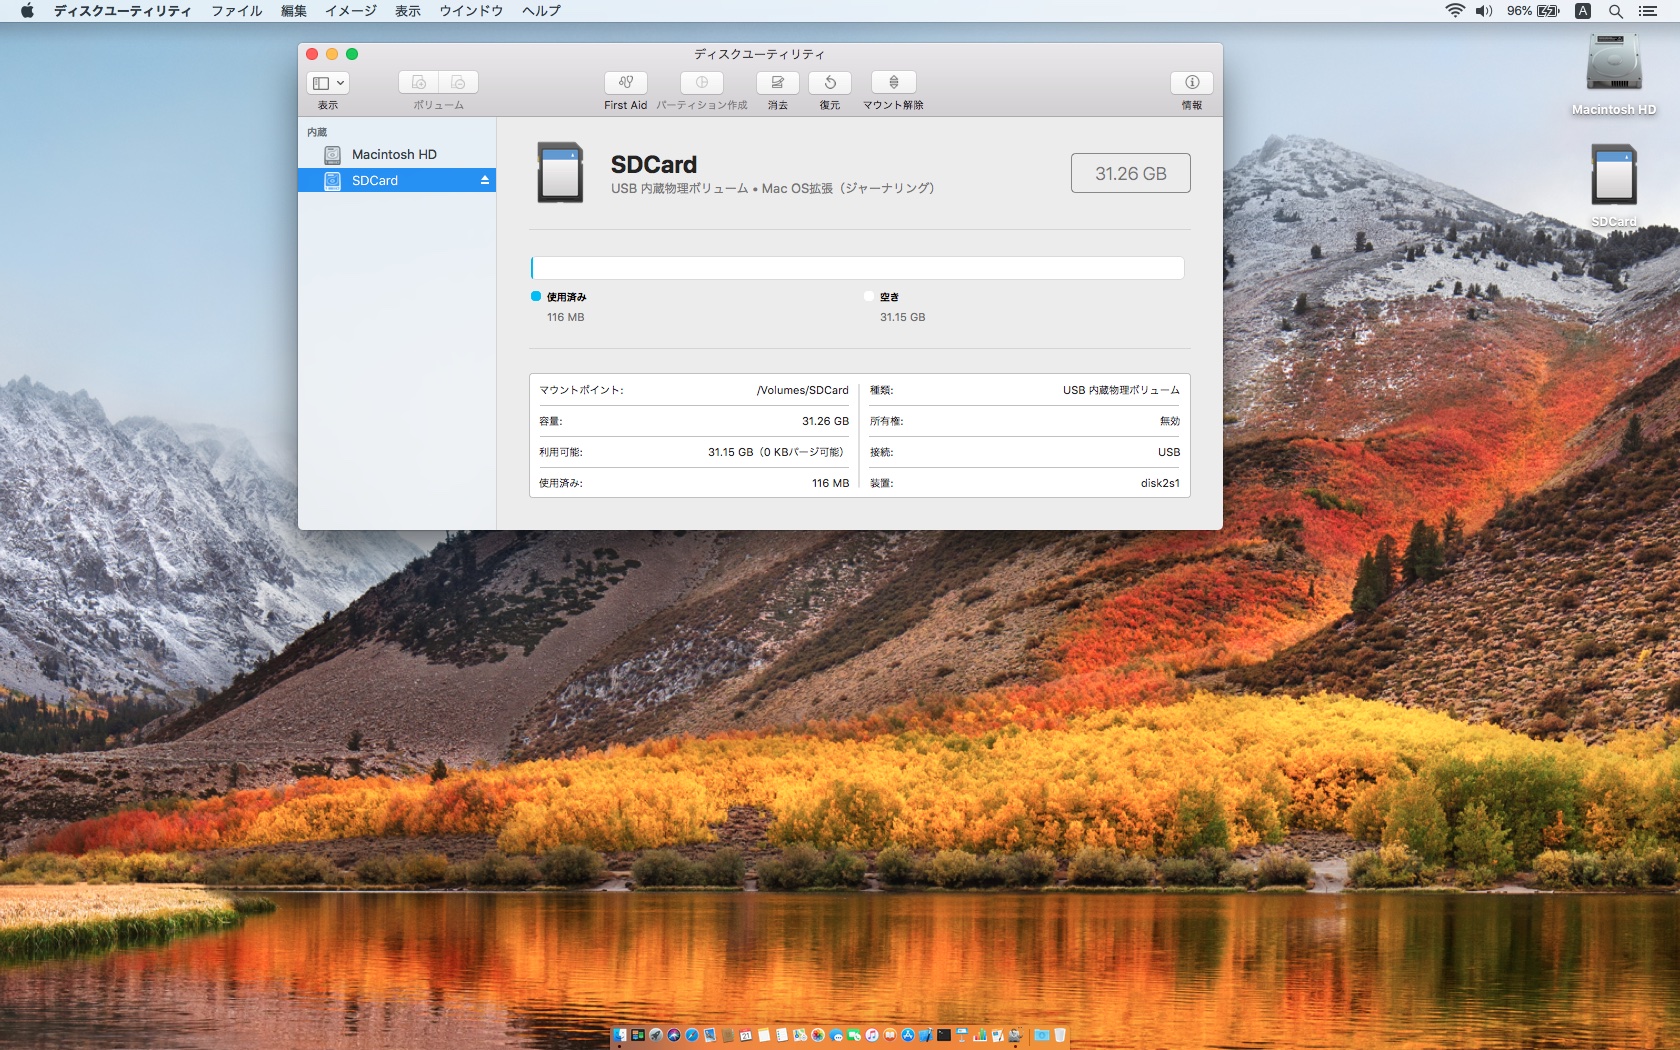Open the ウインドウ menu

471,11
